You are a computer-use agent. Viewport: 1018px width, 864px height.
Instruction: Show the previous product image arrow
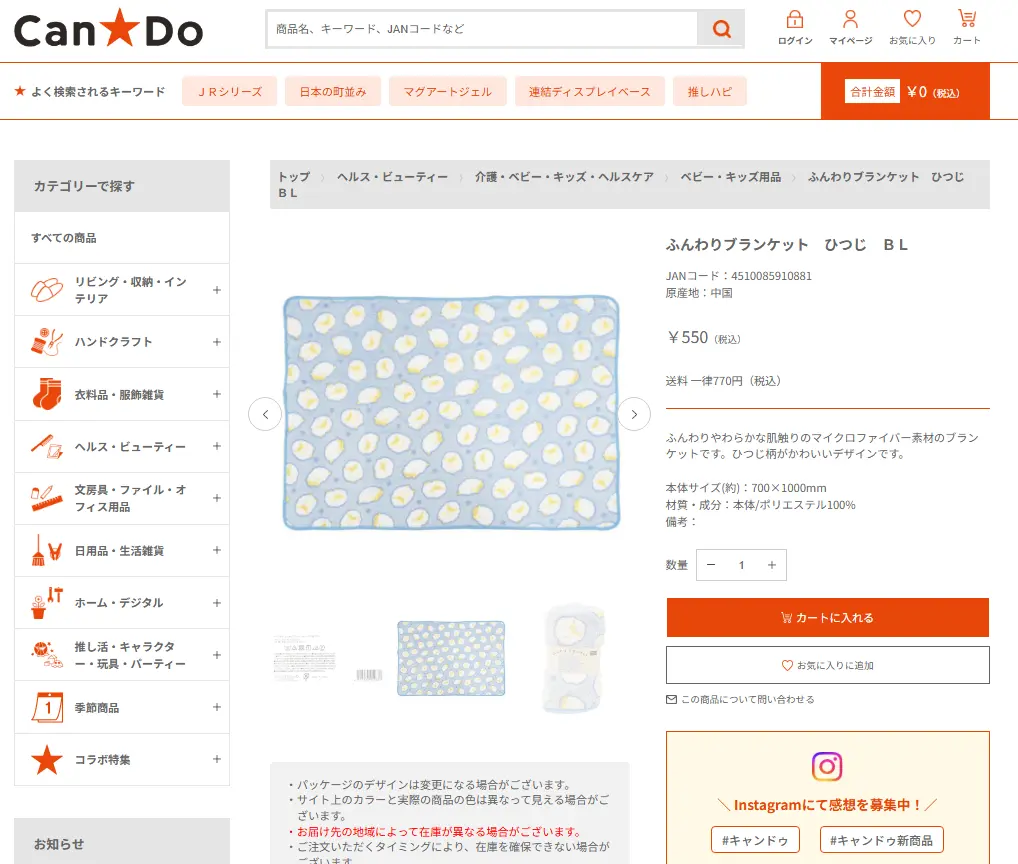point(265,414)
